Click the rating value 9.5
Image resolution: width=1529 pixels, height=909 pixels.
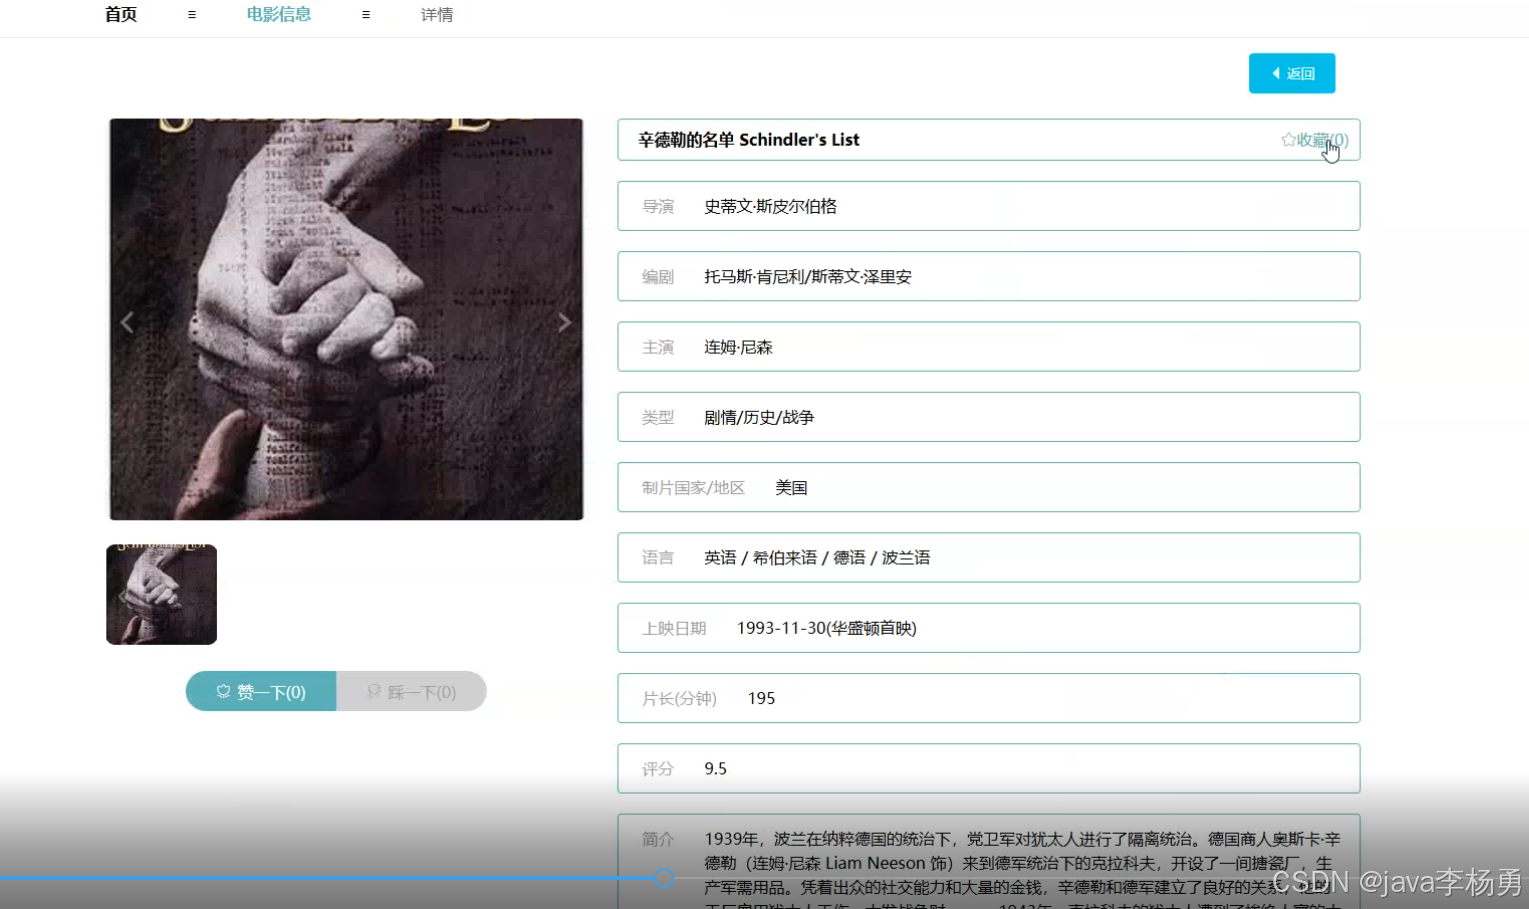tap(715, 769)
